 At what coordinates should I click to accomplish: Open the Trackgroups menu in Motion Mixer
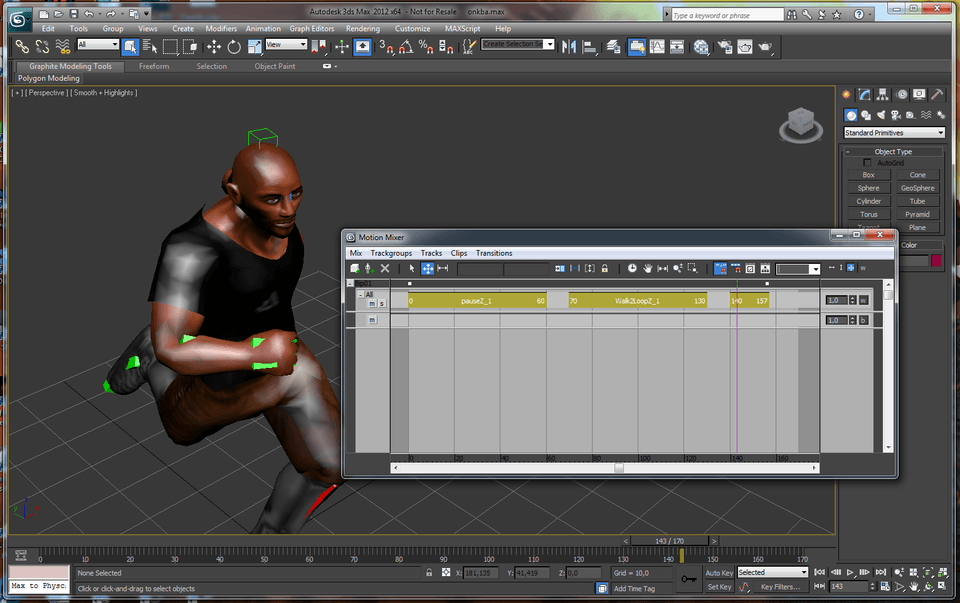pos(391,253)
